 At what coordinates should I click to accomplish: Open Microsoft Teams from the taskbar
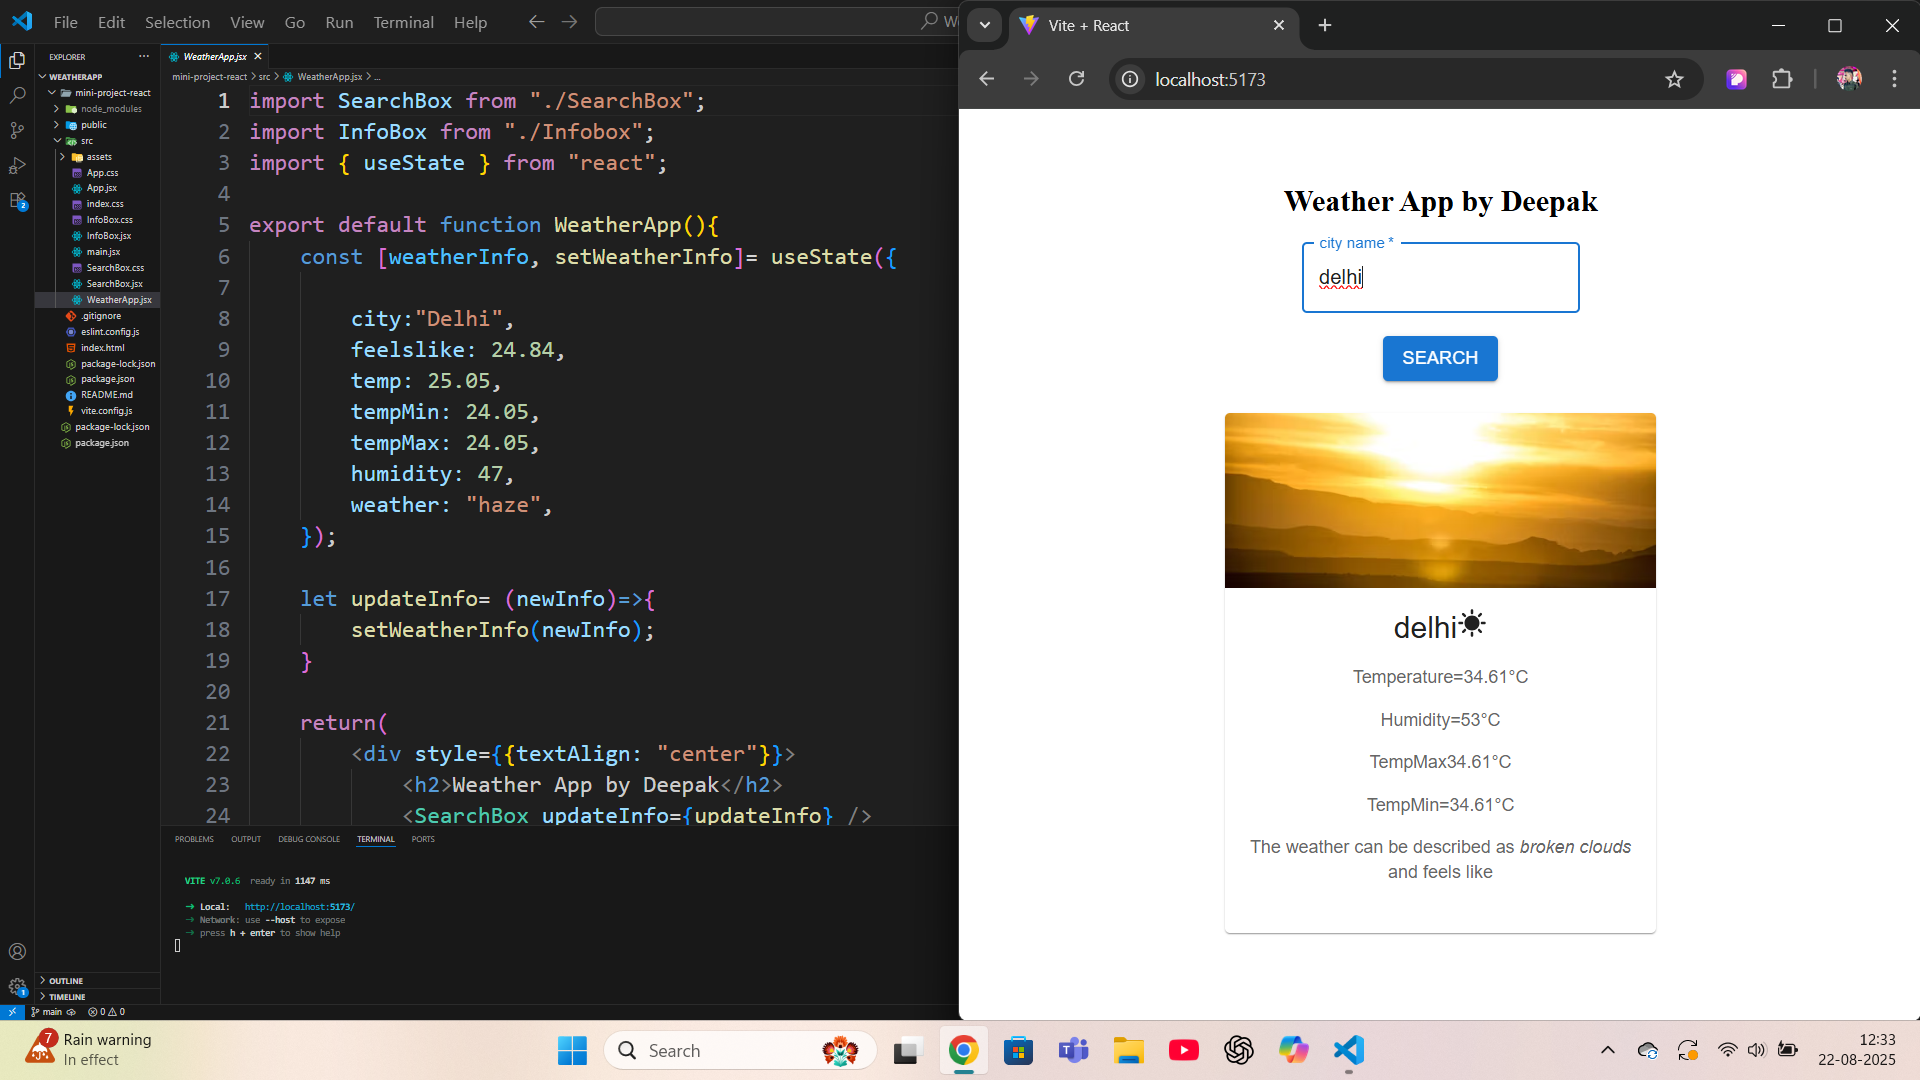pos(1074,1050)
